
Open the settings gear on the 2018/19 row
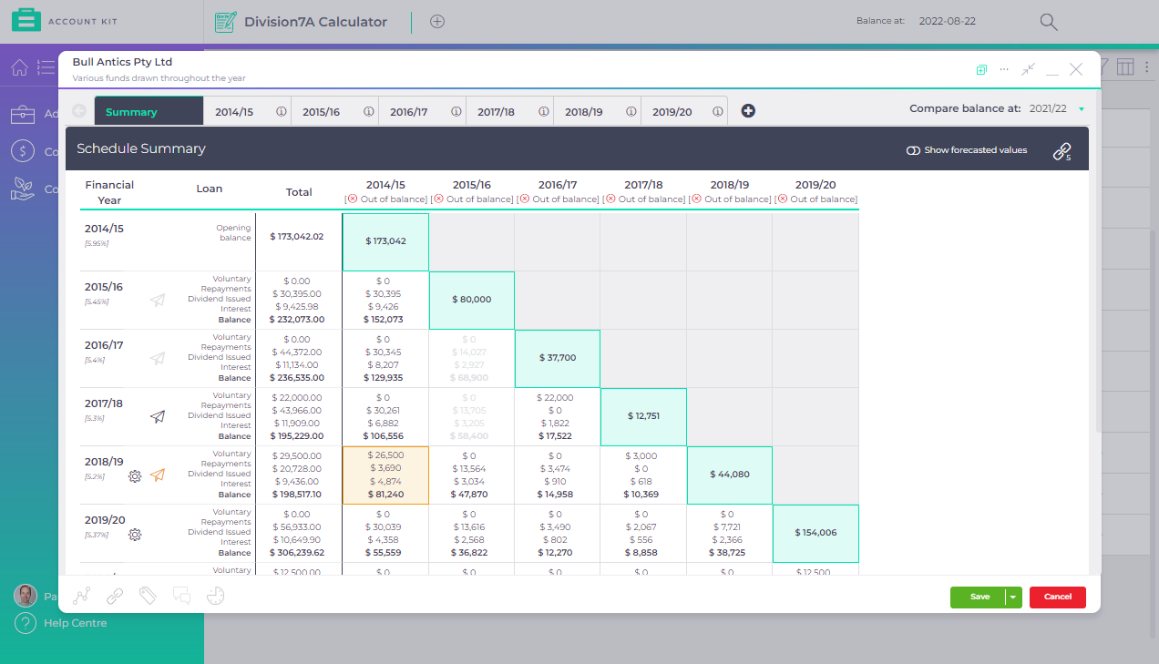[135, 477]
